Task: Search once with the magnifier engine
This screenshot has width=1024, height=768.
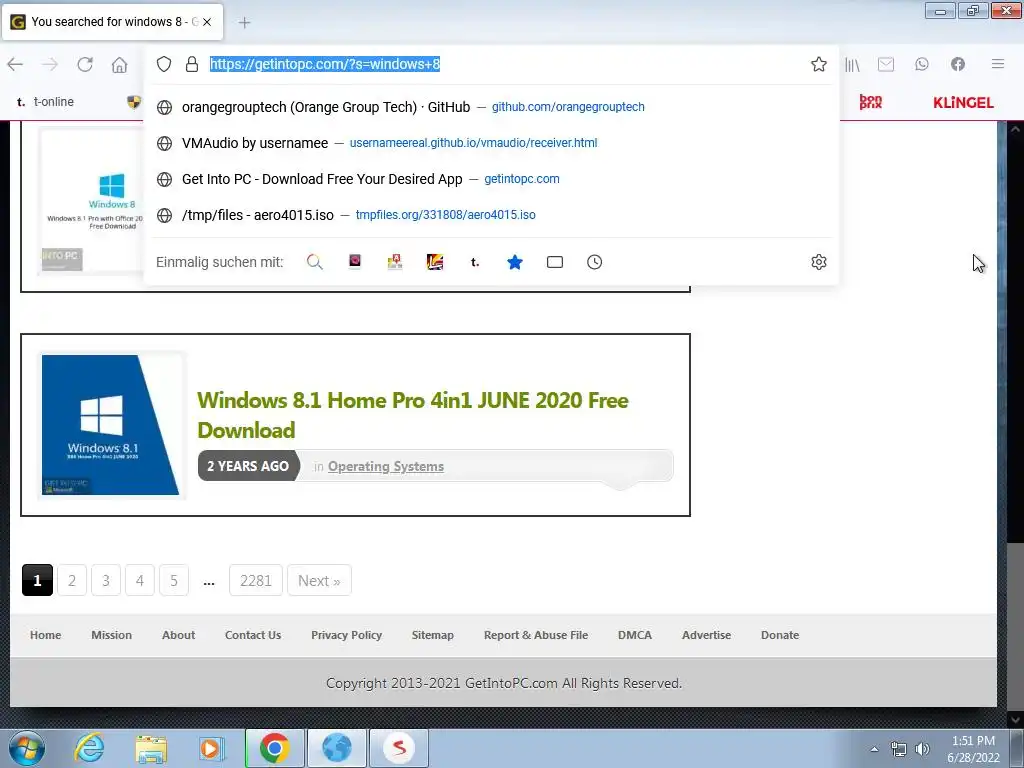Action: pos(315,262)
